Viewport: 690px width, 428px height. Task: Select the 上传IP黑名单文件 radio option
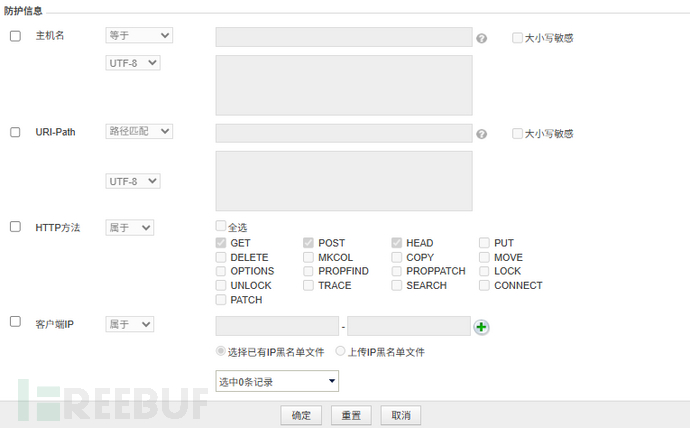(x=340, y=351)
